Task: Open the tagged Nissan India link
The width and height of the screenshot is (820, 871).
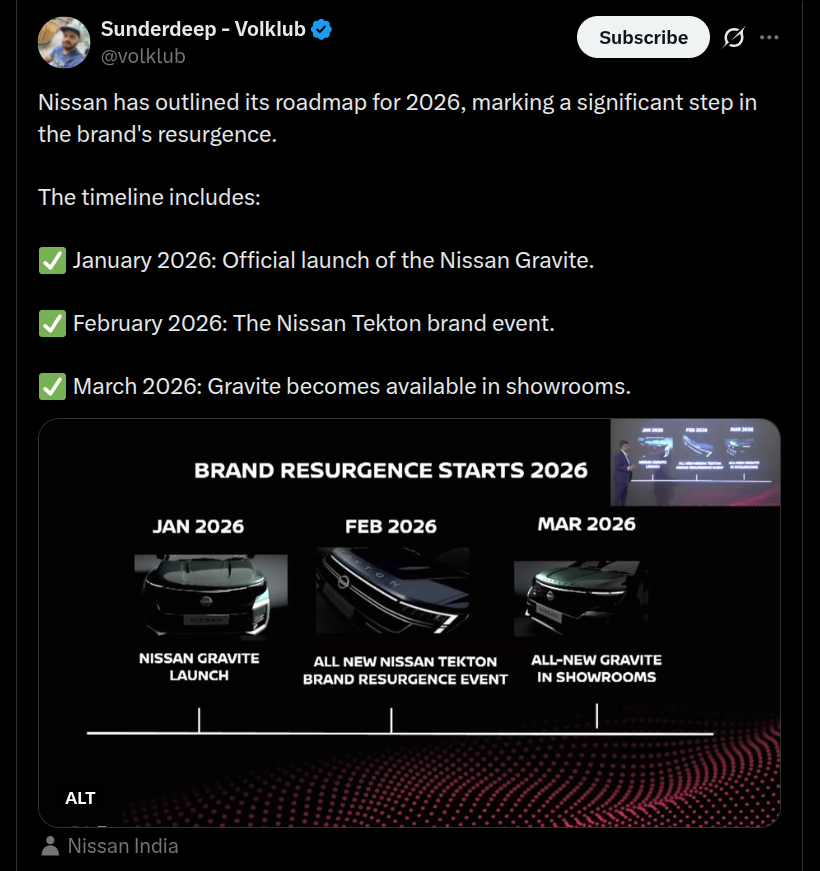Action: (x=123, y=846)
